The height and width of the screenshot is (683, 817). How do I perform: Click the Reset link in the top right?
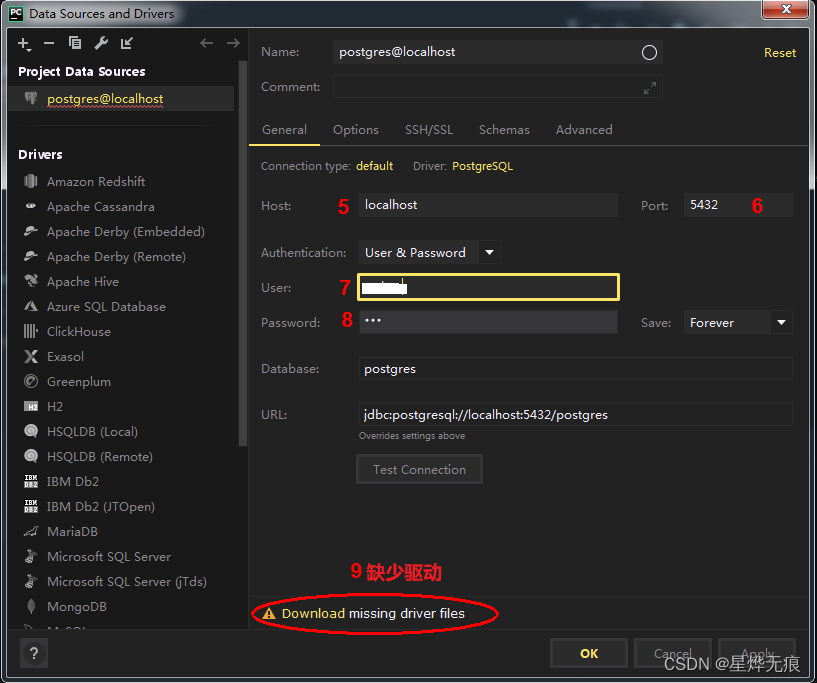(780, 52)
